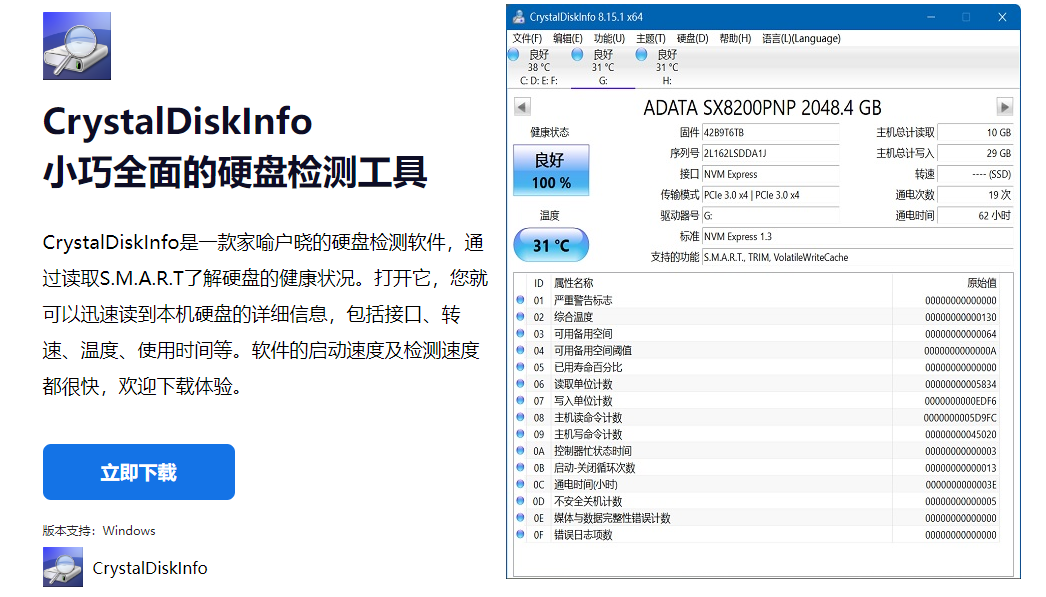Click the standard field NVM Express 1.3
Viewport: 1046px width, 597px height.
pos(858,236)
